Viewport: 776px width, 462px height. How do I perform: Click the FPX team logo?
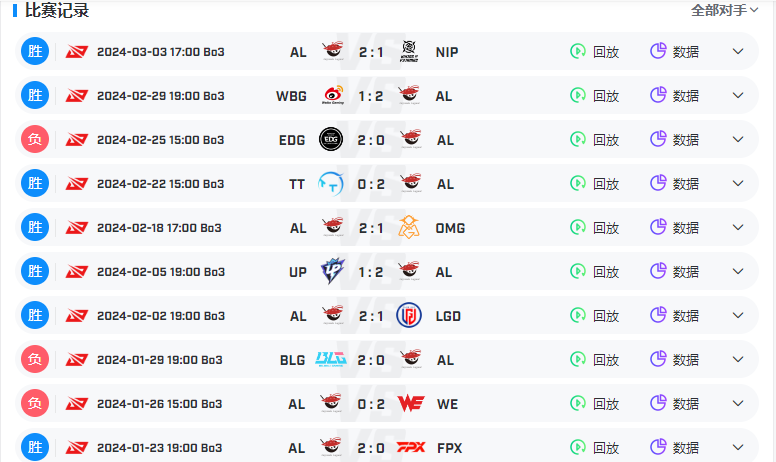[411, 447]
